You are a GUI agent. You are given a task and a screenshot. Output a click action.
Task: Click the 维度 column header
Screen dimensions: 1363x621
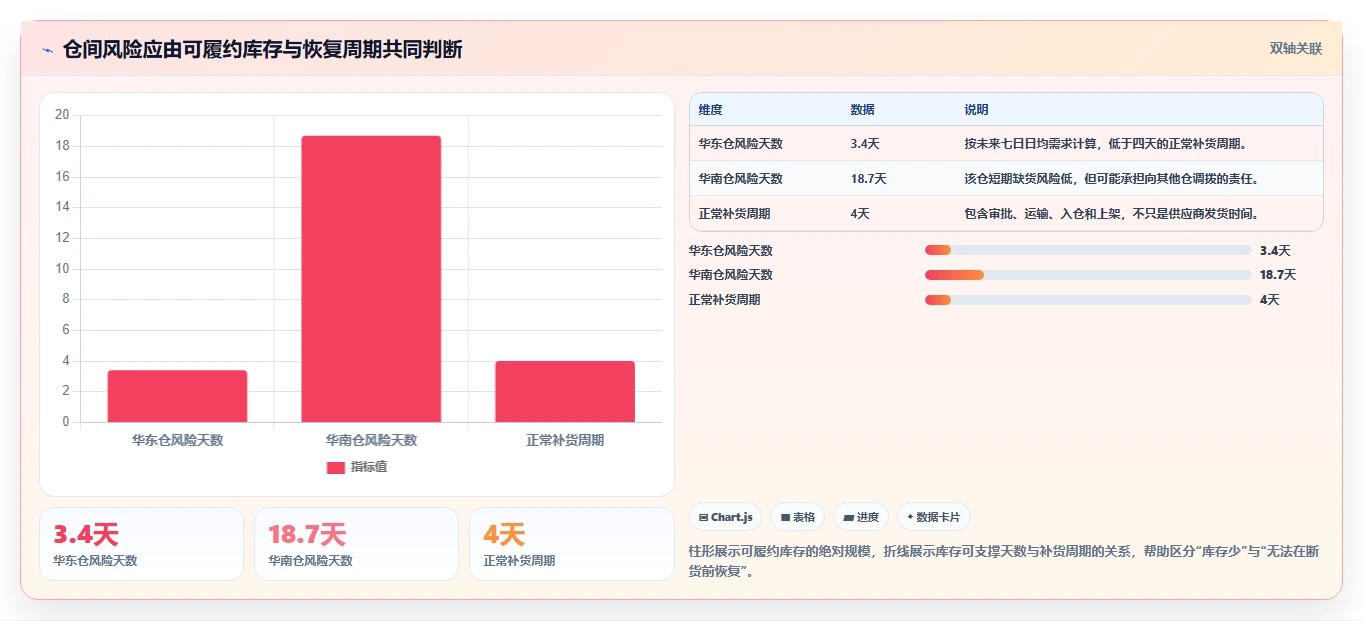coord(711,109)
